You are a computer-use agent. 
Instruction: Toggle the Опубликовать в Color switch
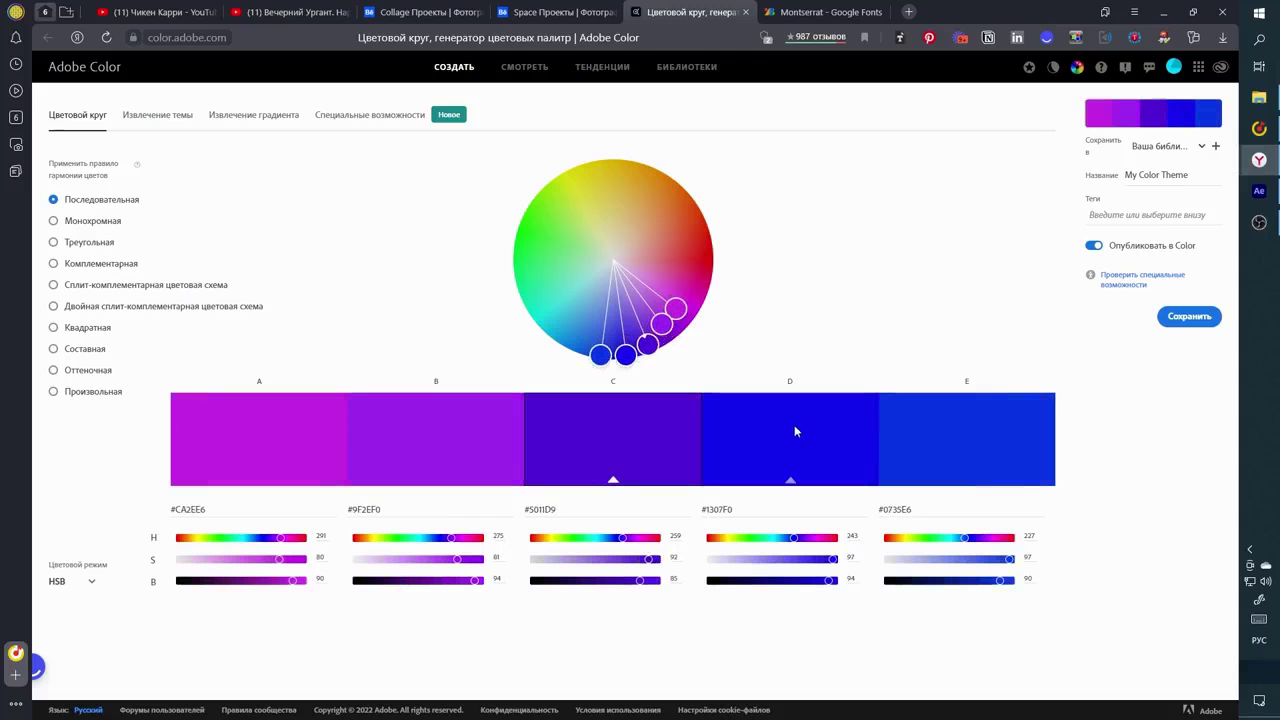1094,245
